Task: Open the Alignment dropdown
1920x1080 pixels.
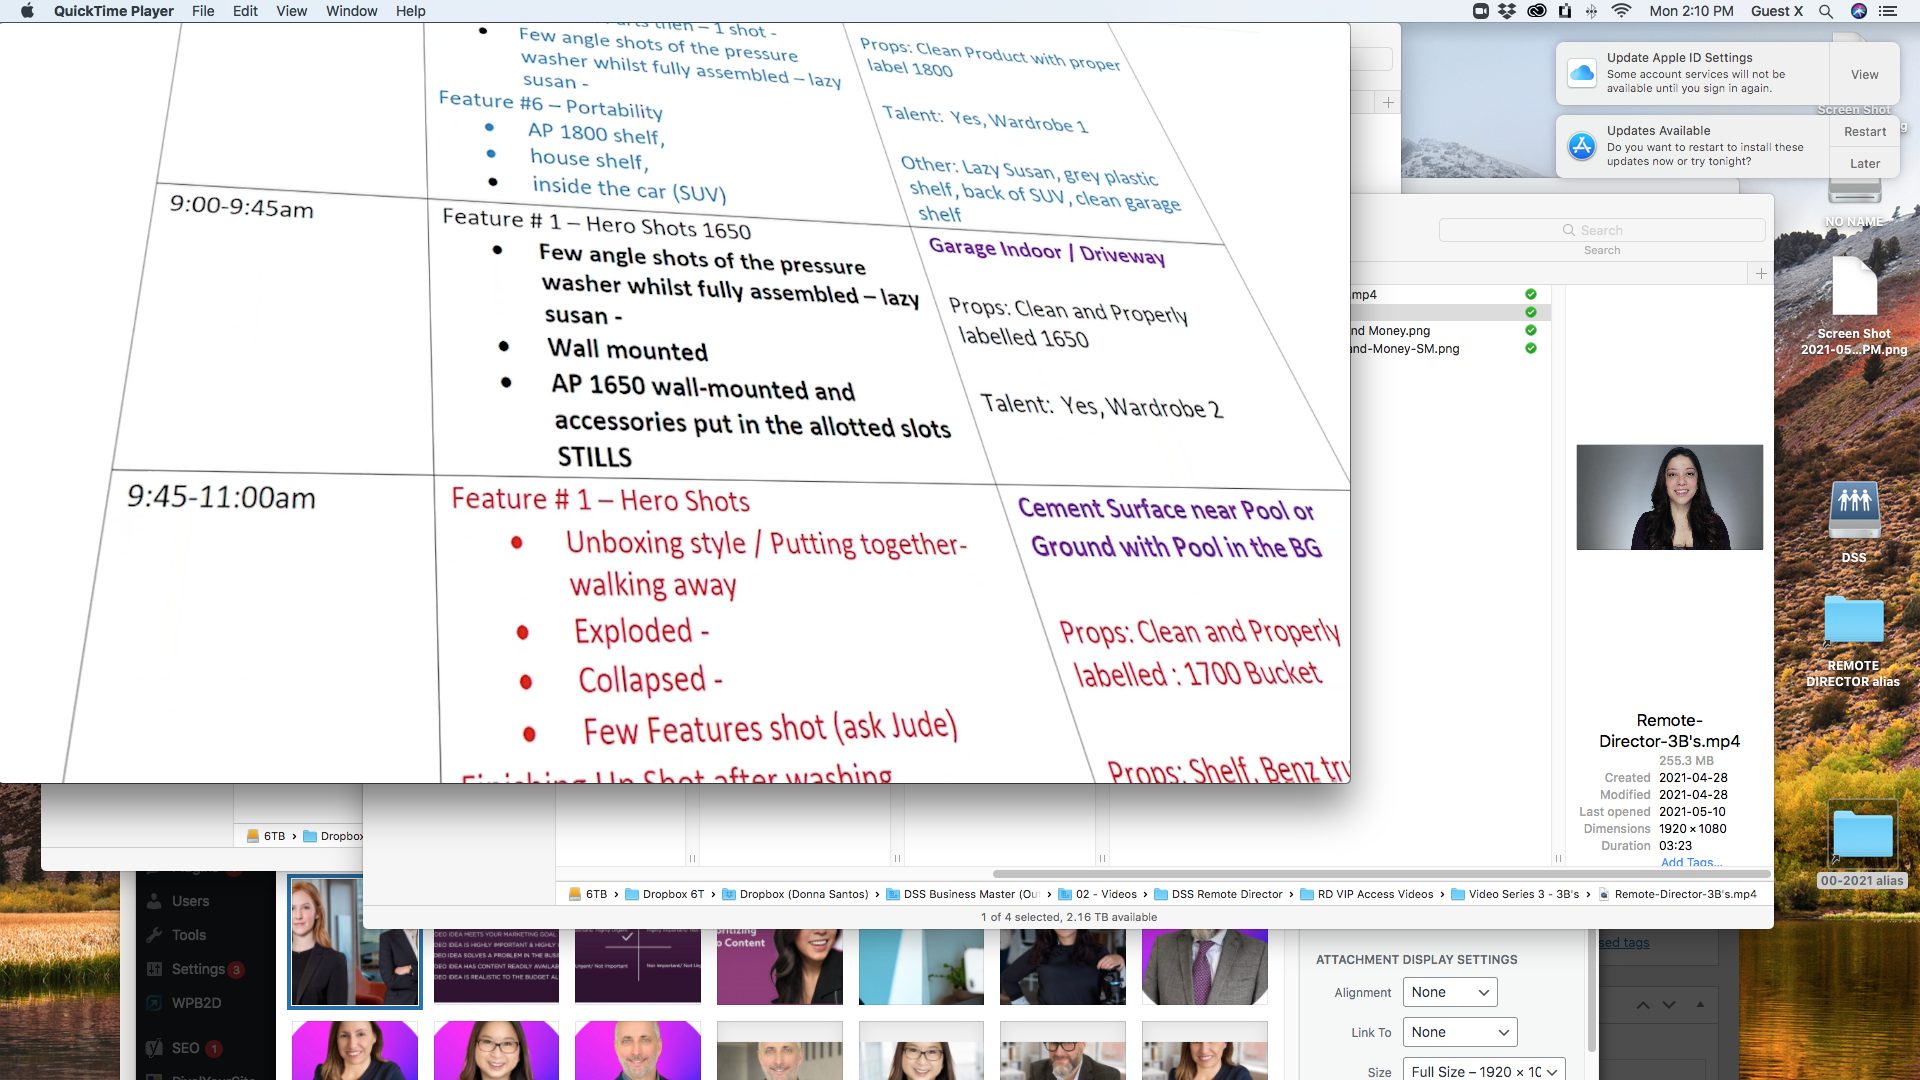Action: pyautogui.click(x=1450, y=992)
